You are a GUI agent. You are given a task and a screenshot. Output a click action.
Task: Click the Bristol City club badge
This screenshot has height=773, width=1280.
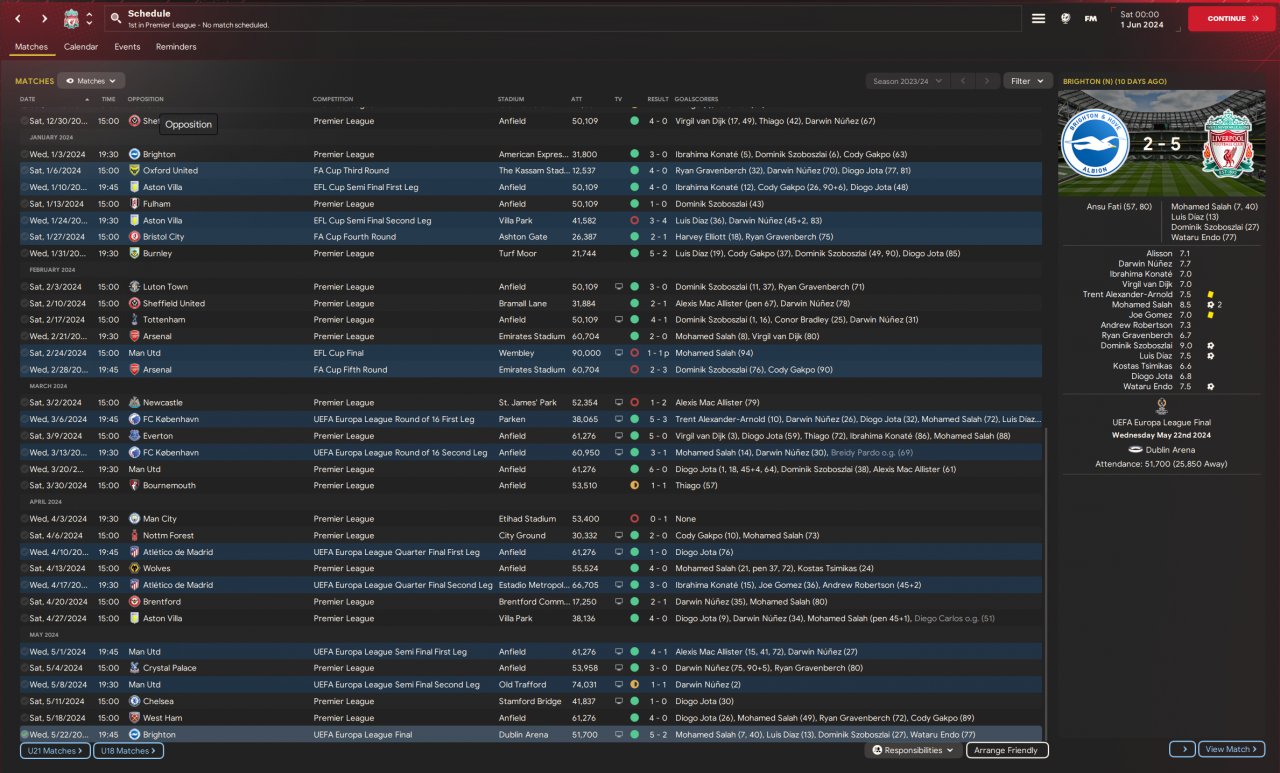point(134,237)
